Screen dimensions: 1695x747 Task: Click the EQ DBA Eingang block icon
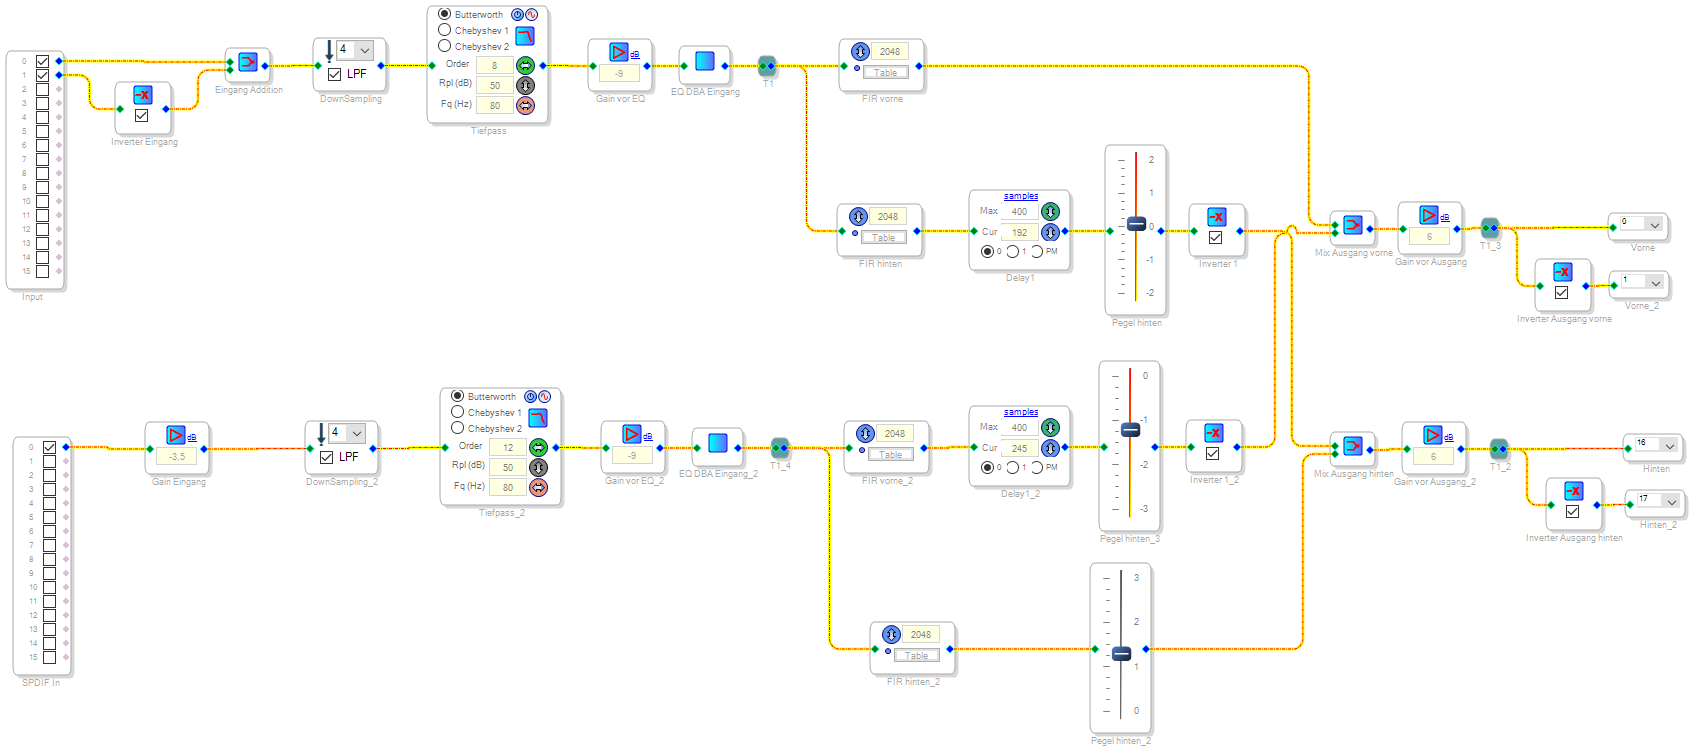click(x=705, y=61)
